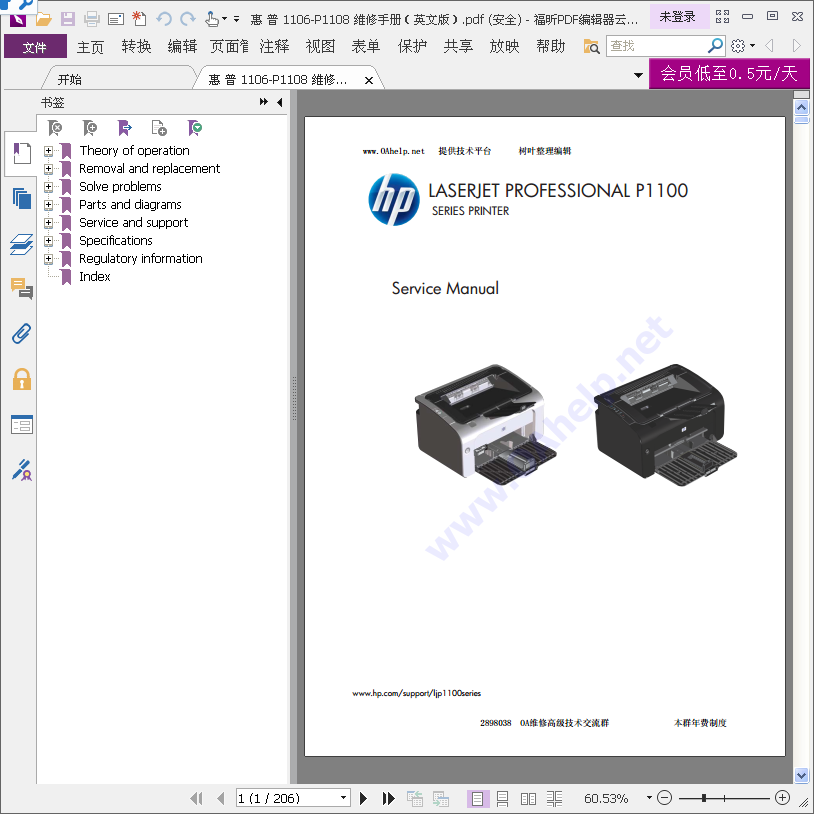Expand Specifications bookmark
The width and height of the screenshot is (814, 814).
coord(48,241)
